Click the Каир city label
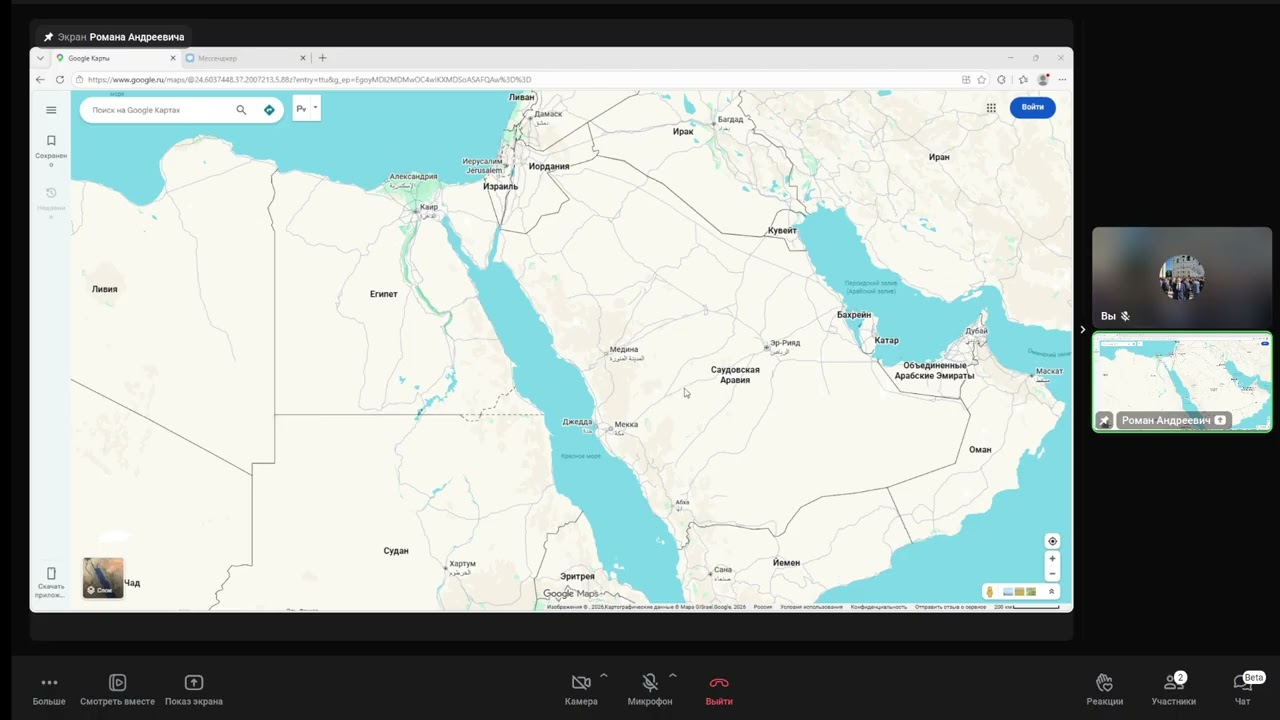Viewport: 1280px width, 720px height. click(x=429, y=207)
